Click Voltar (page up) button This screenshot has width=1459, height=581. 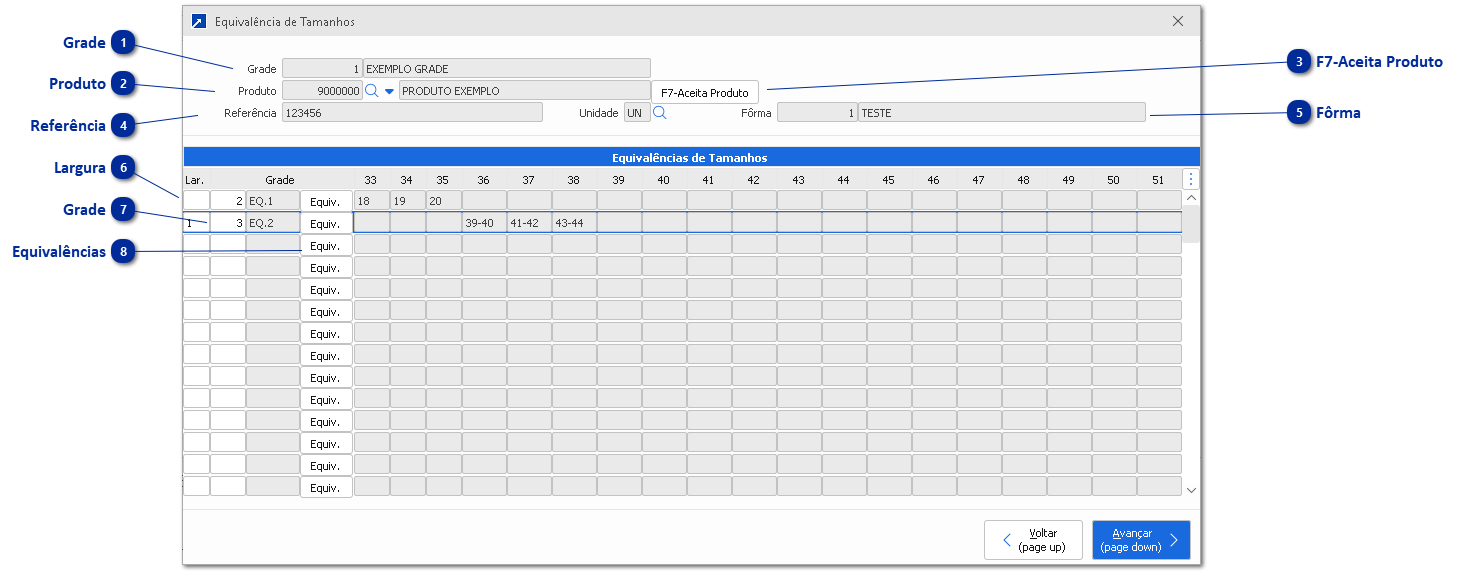(1033, 540)
